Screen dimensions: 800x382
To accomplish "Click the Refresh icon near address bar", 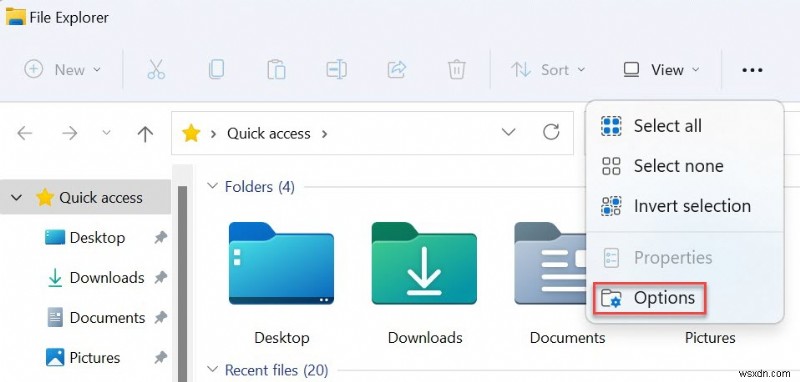I will [x=551, y=133].
